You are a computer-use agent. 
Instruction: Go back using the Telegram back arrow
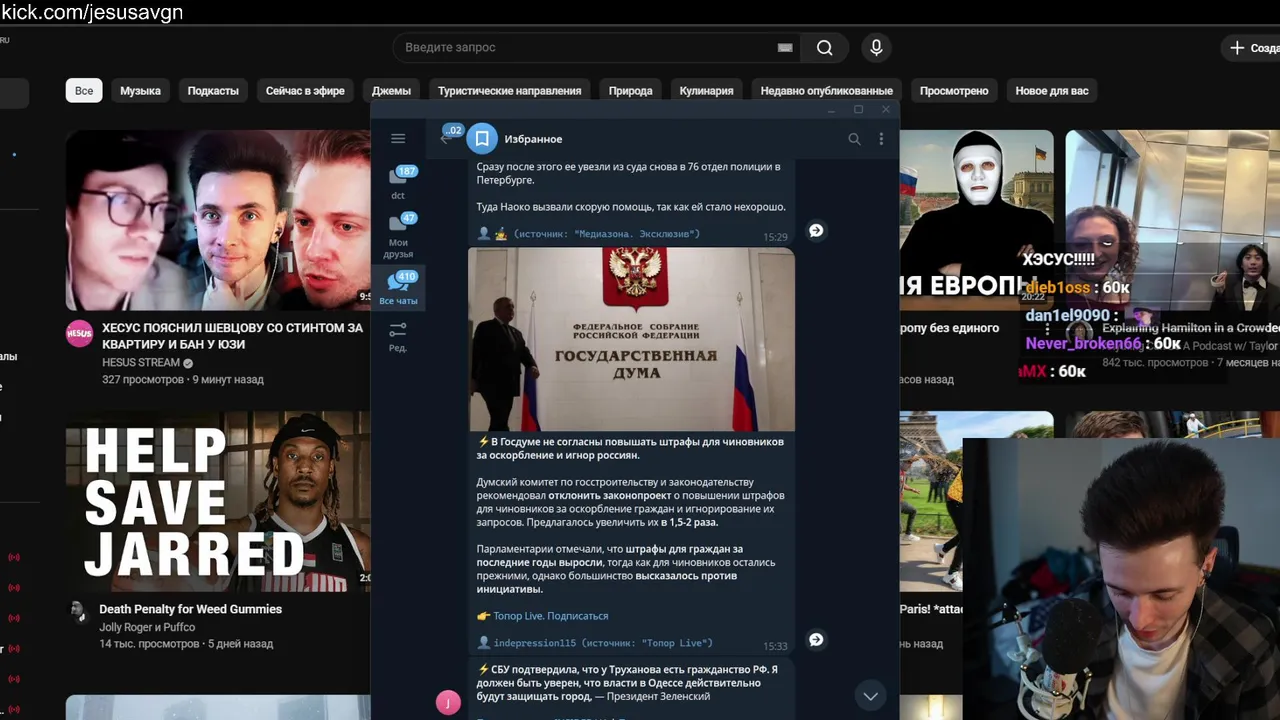point(445,139)
